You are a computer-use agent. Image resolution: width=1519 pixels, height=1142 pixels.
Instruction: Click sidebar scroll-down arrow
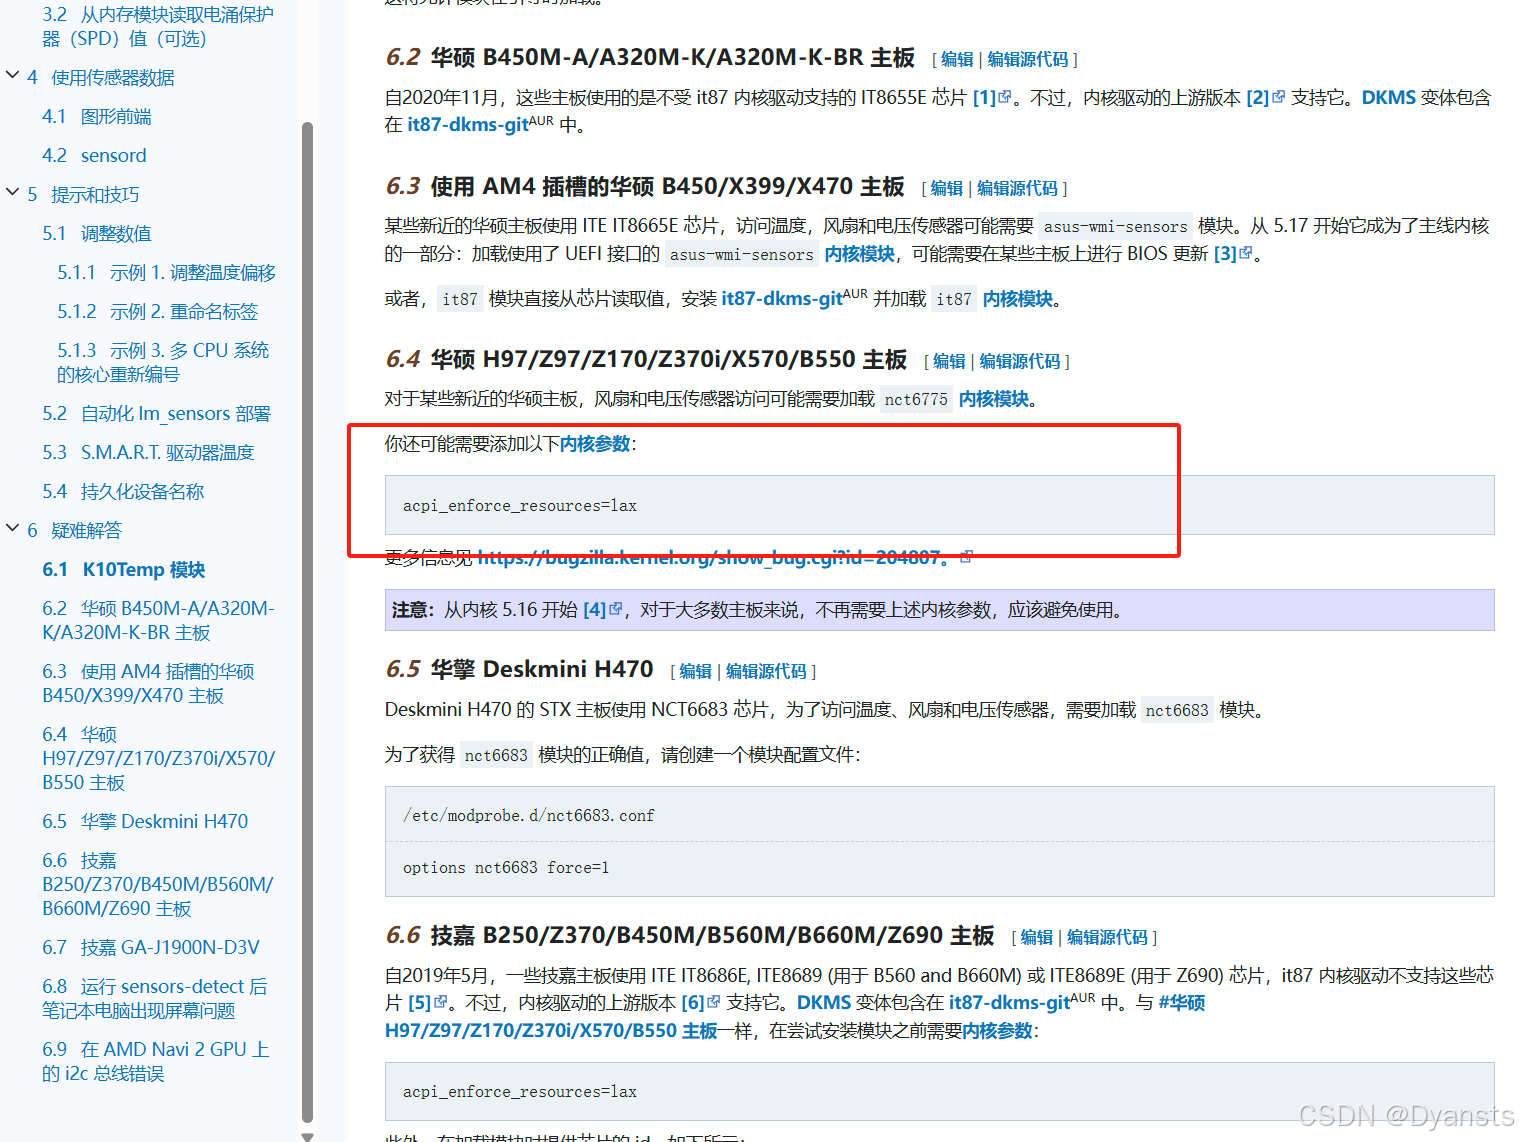307,1136
